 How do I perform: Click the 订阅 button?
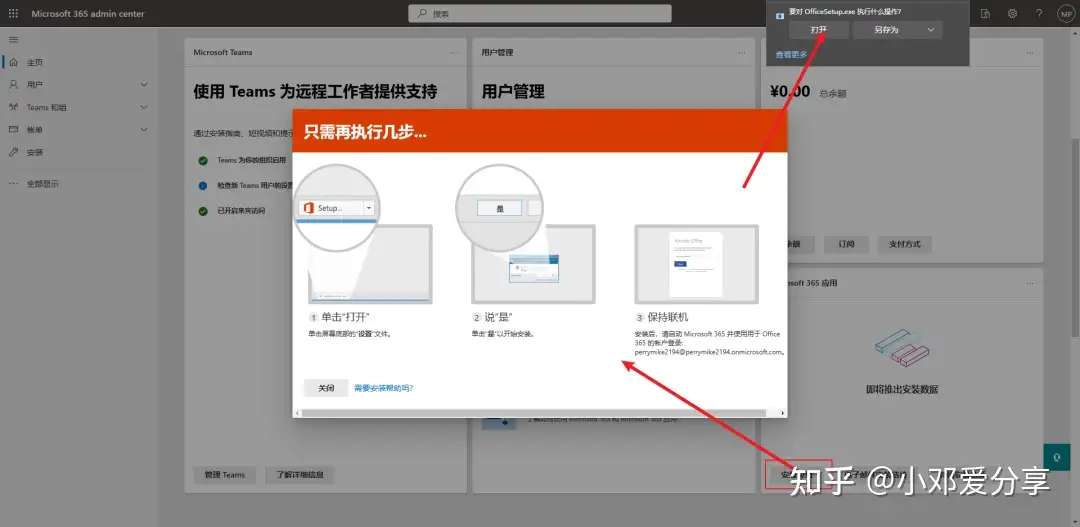847,244
